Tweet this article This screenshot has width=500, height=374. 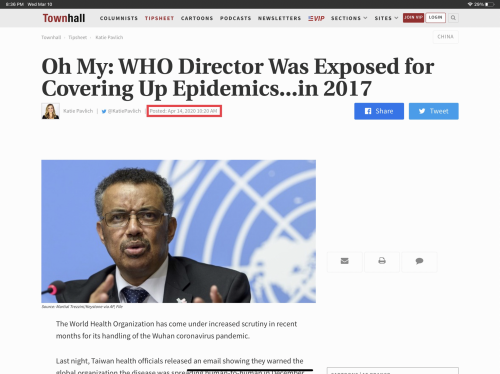[x=434, y=111]
